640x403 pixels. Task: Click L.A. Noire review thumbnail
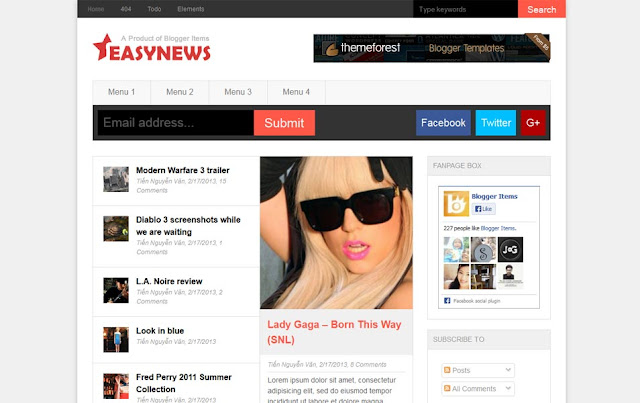116,290
